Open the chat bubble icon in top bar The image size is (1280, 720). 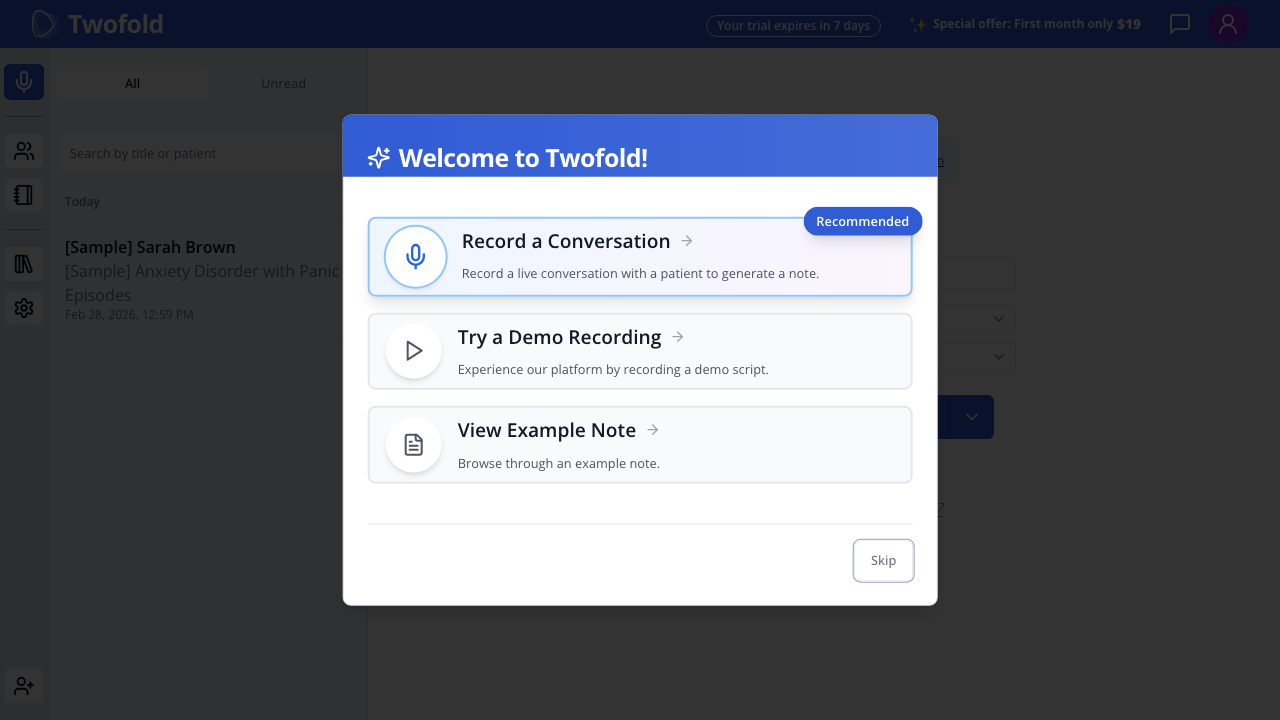click(x=1179, y=23)
